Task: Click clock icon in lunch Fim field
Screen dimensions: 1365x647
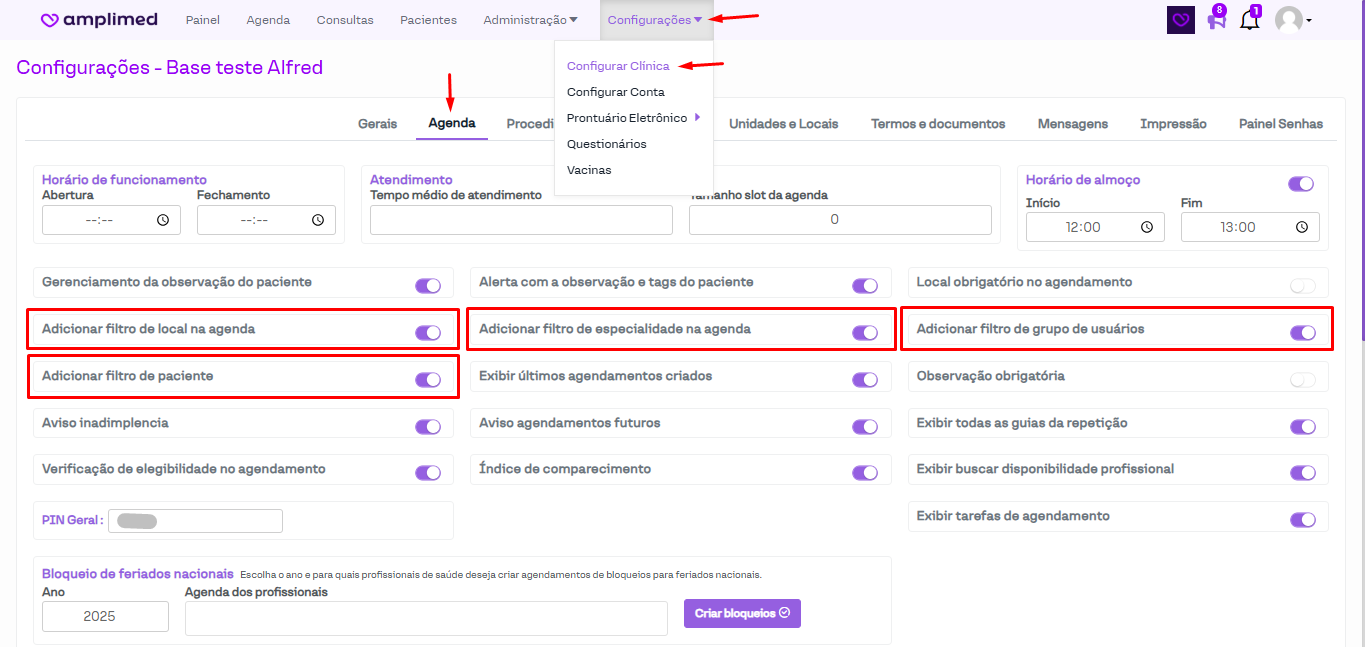Action: [x=1302, y=227]
